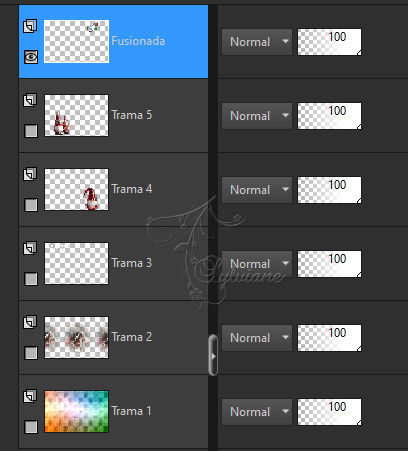Click the Trama 4 gnome layer thumbnail
The height and width of the screenshot is (451, 408).
click(76, 189)
